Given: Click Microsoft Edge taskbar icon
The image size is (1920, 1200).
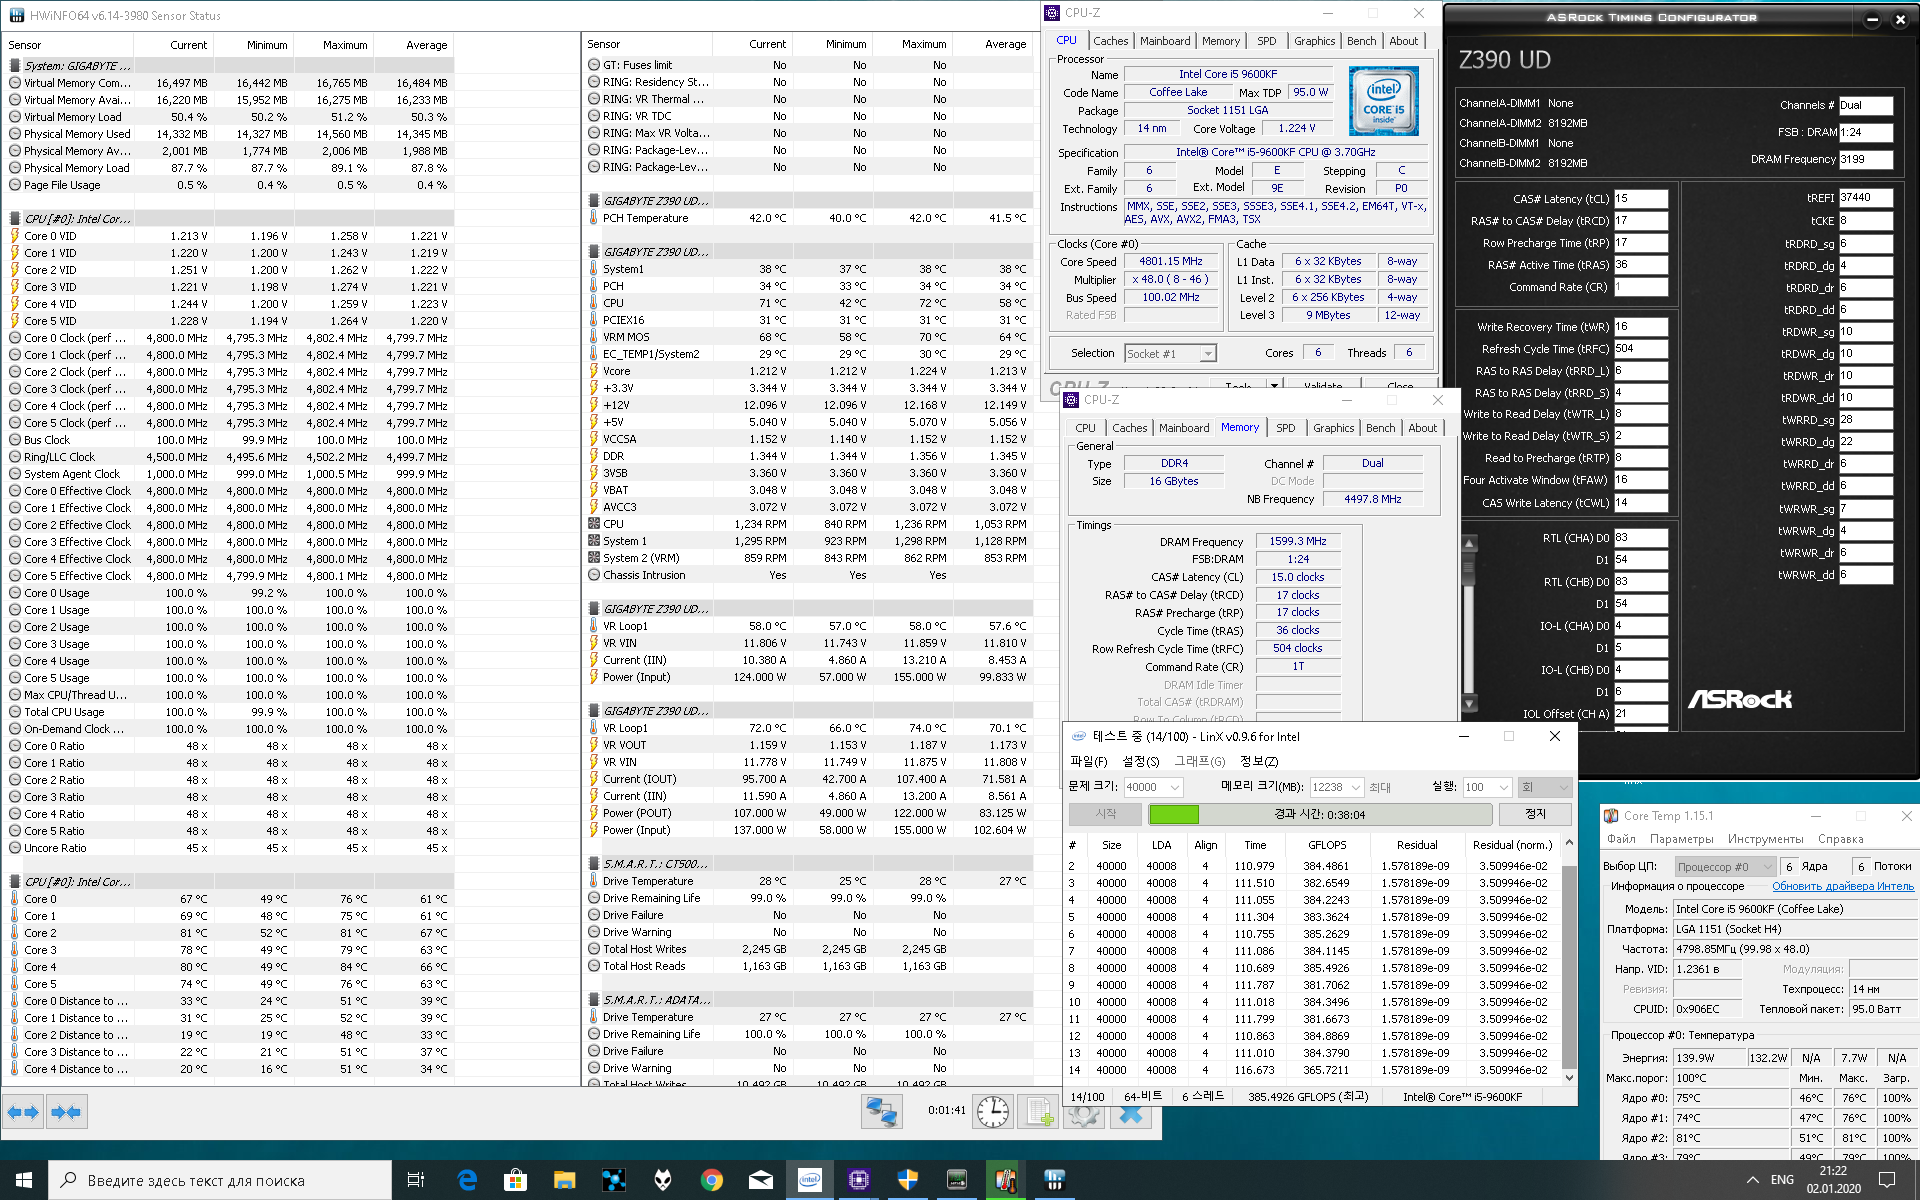Looking at the screenshot, I should [x=467, y=1180].
